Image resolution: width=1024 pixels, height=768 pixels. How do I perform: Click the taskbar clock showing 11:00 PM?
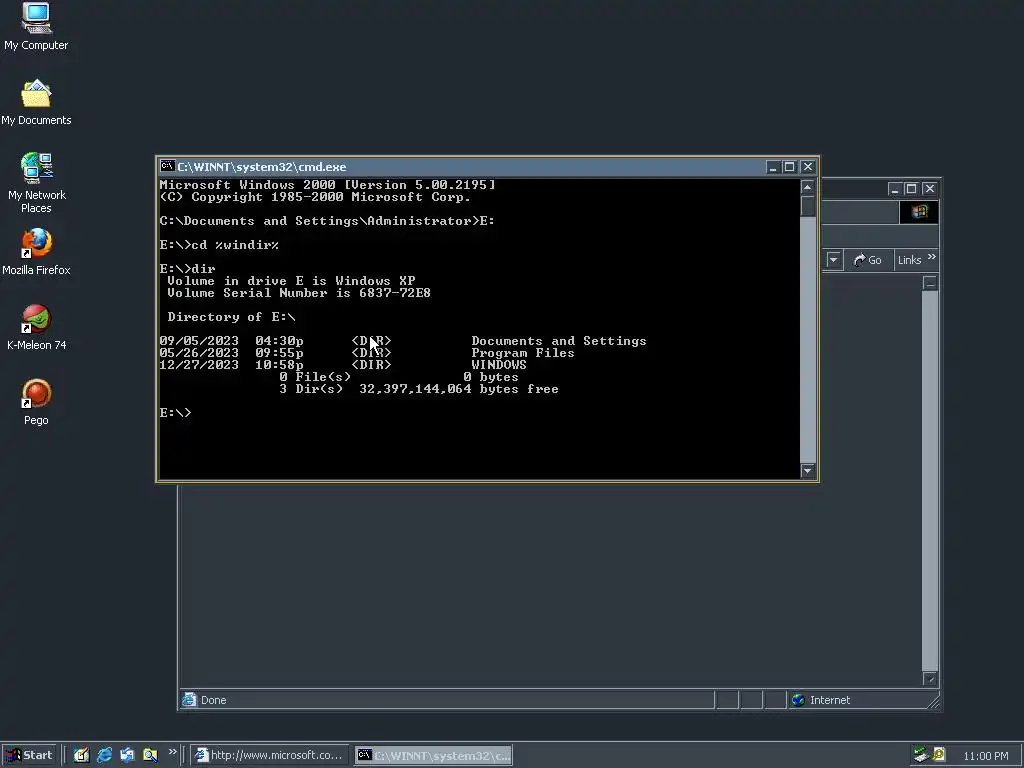(985, 756)
